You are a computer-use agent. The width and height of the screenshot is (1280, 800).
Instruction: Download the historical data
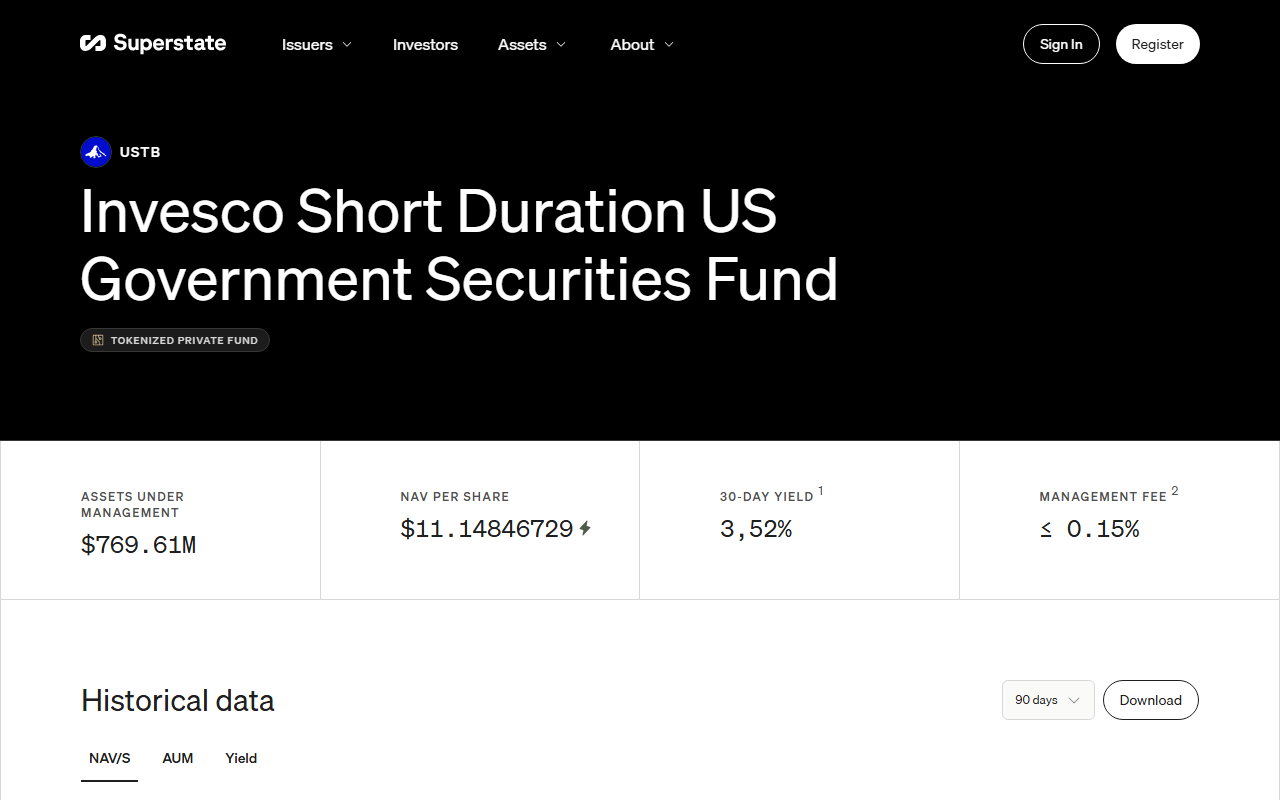point(1151,700)
